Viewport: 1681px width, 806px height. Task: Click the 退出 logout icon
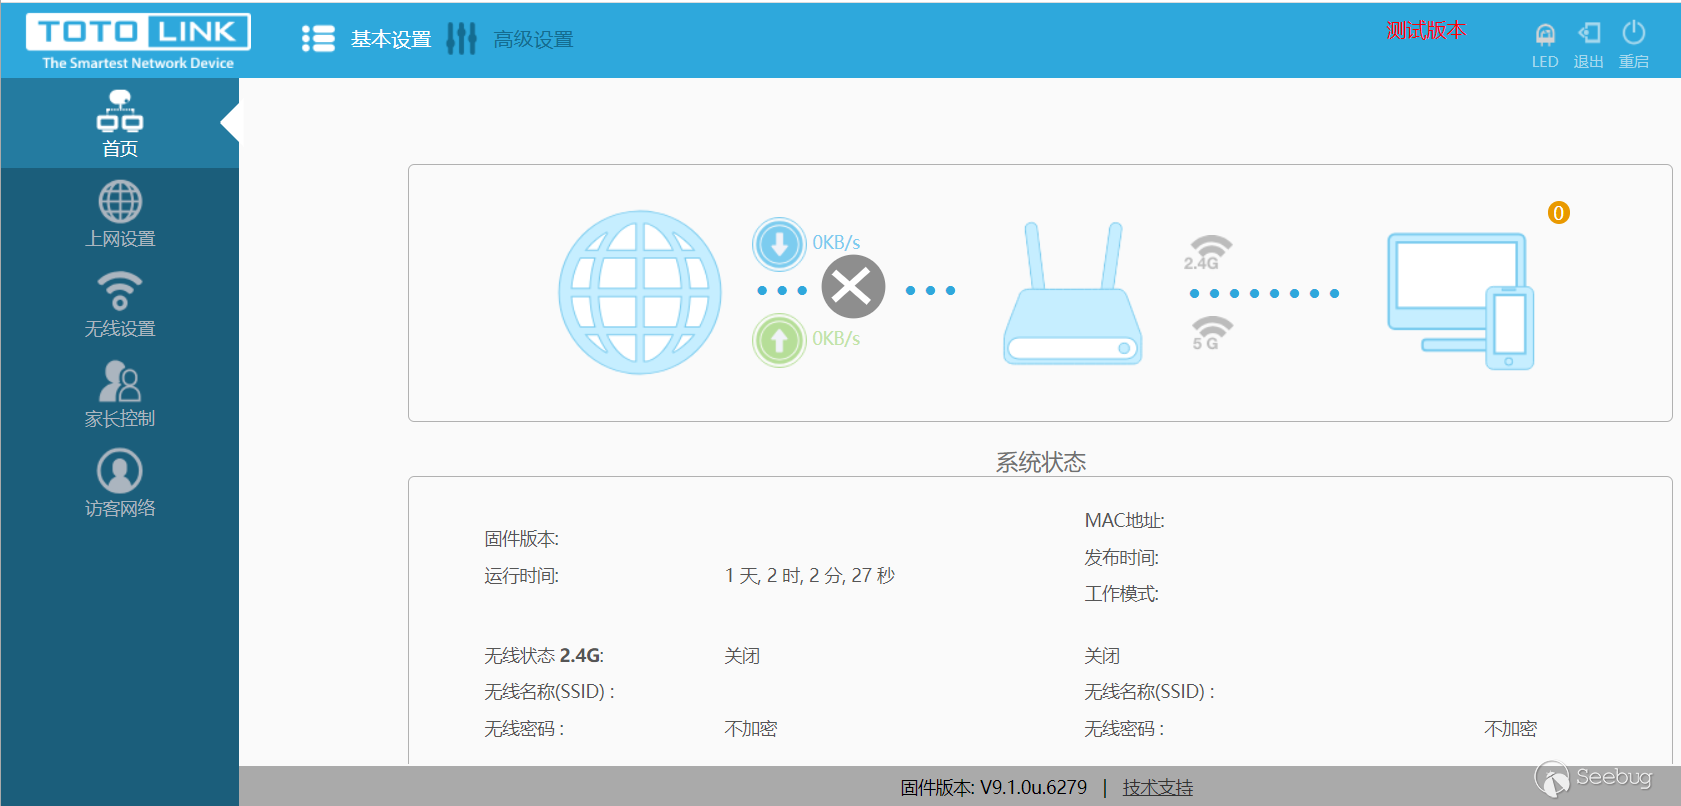(1589, 33)
